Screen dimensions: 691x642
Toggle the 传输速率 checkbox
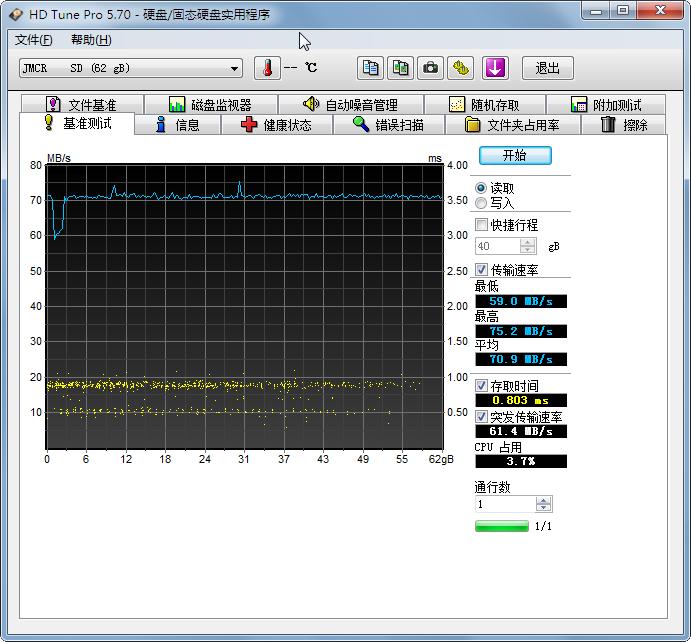pyautogui.click(x=482, y=270)
